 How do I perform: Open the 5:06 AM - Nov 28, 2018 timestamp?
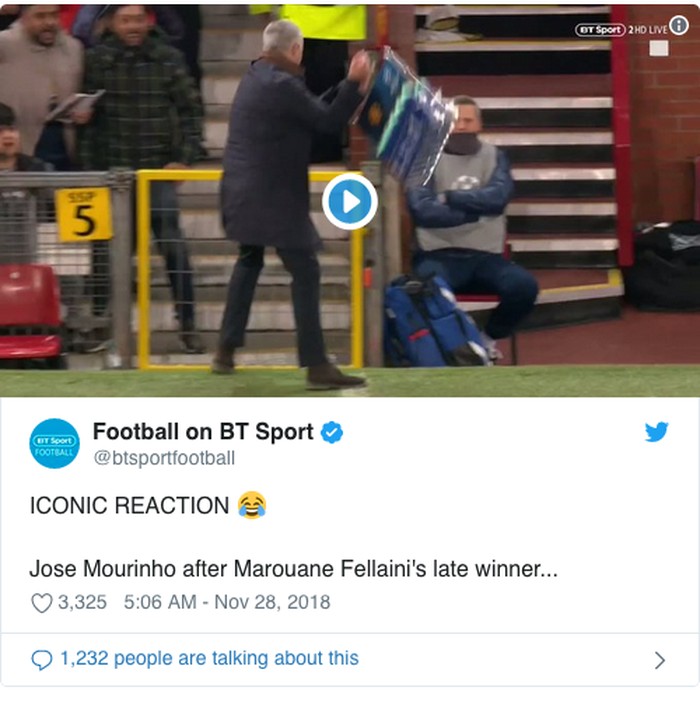(227, 602)
